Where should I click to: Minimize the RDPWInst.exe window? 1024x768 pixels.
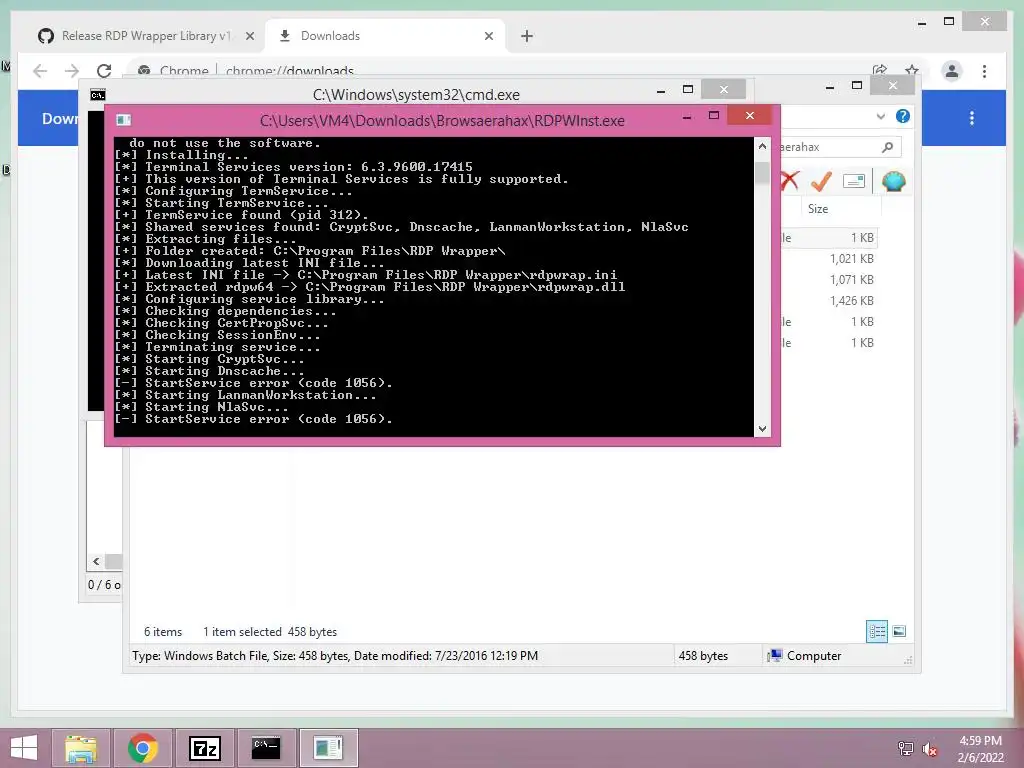pos(686,116)
